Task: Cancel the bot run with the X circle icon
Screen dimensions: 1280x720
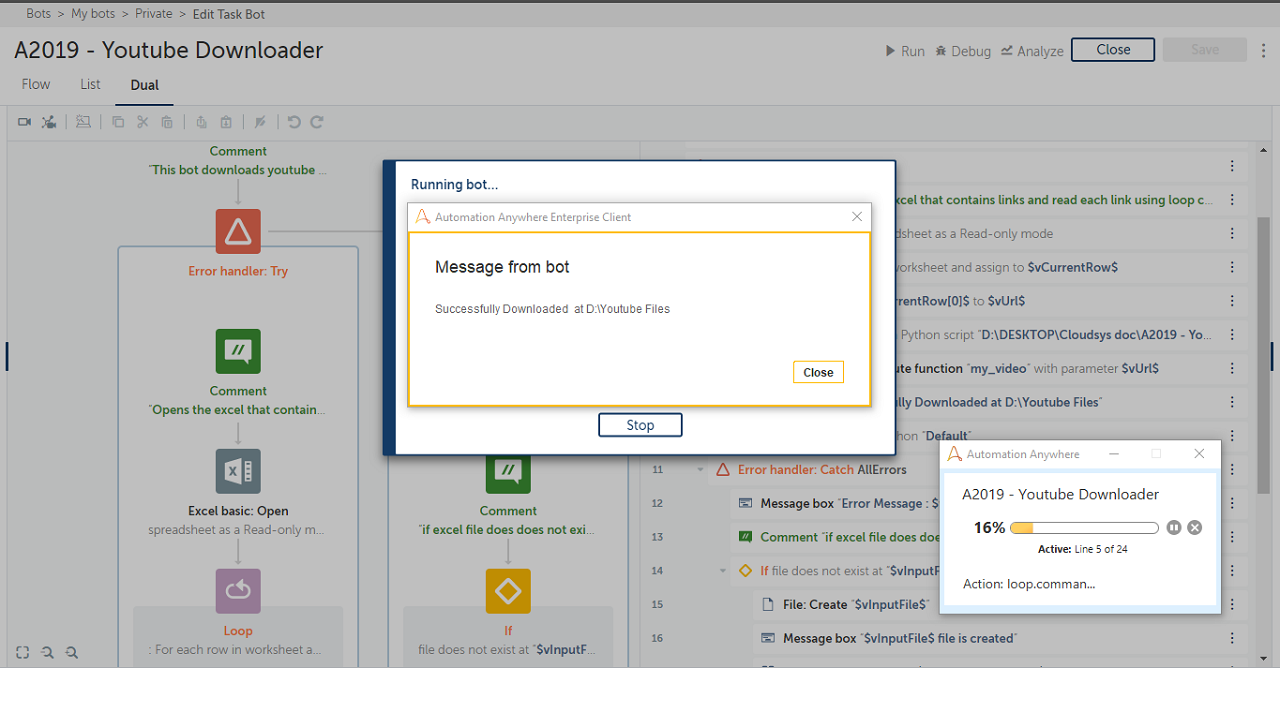Action: click(x=1194, y=527)
